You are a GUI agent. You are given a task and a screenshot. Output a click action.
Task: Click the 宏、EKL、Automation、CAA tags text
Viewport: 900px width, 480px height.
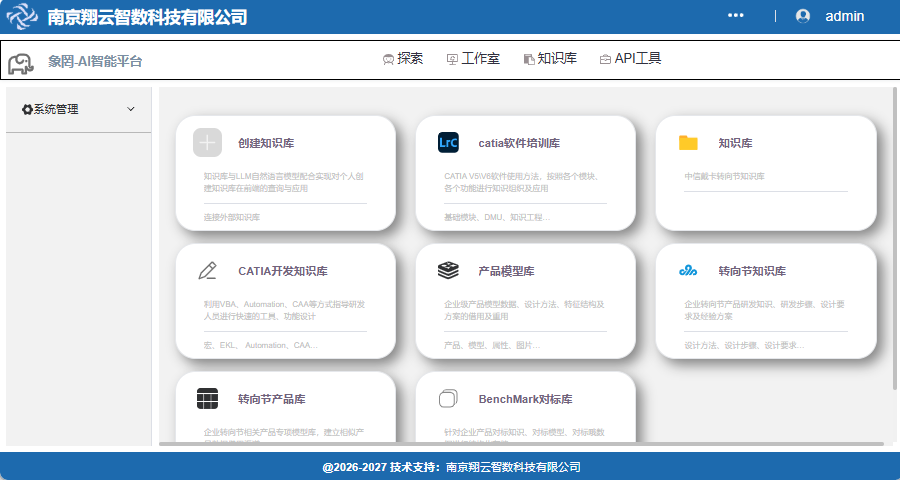pos(261,346)
